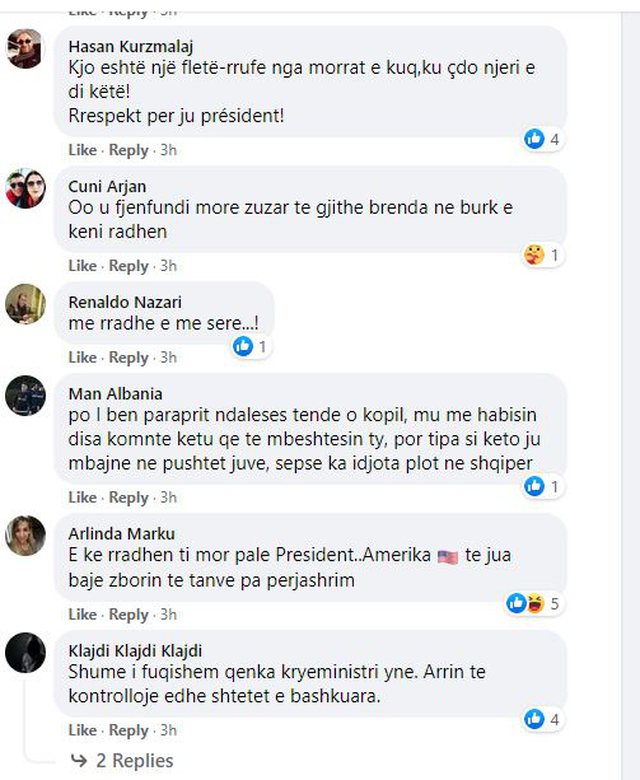Click the like reaction icon on Hasan Kurzmalaj's comment
This screenshot has width=640, height=780.
point(535,140)
